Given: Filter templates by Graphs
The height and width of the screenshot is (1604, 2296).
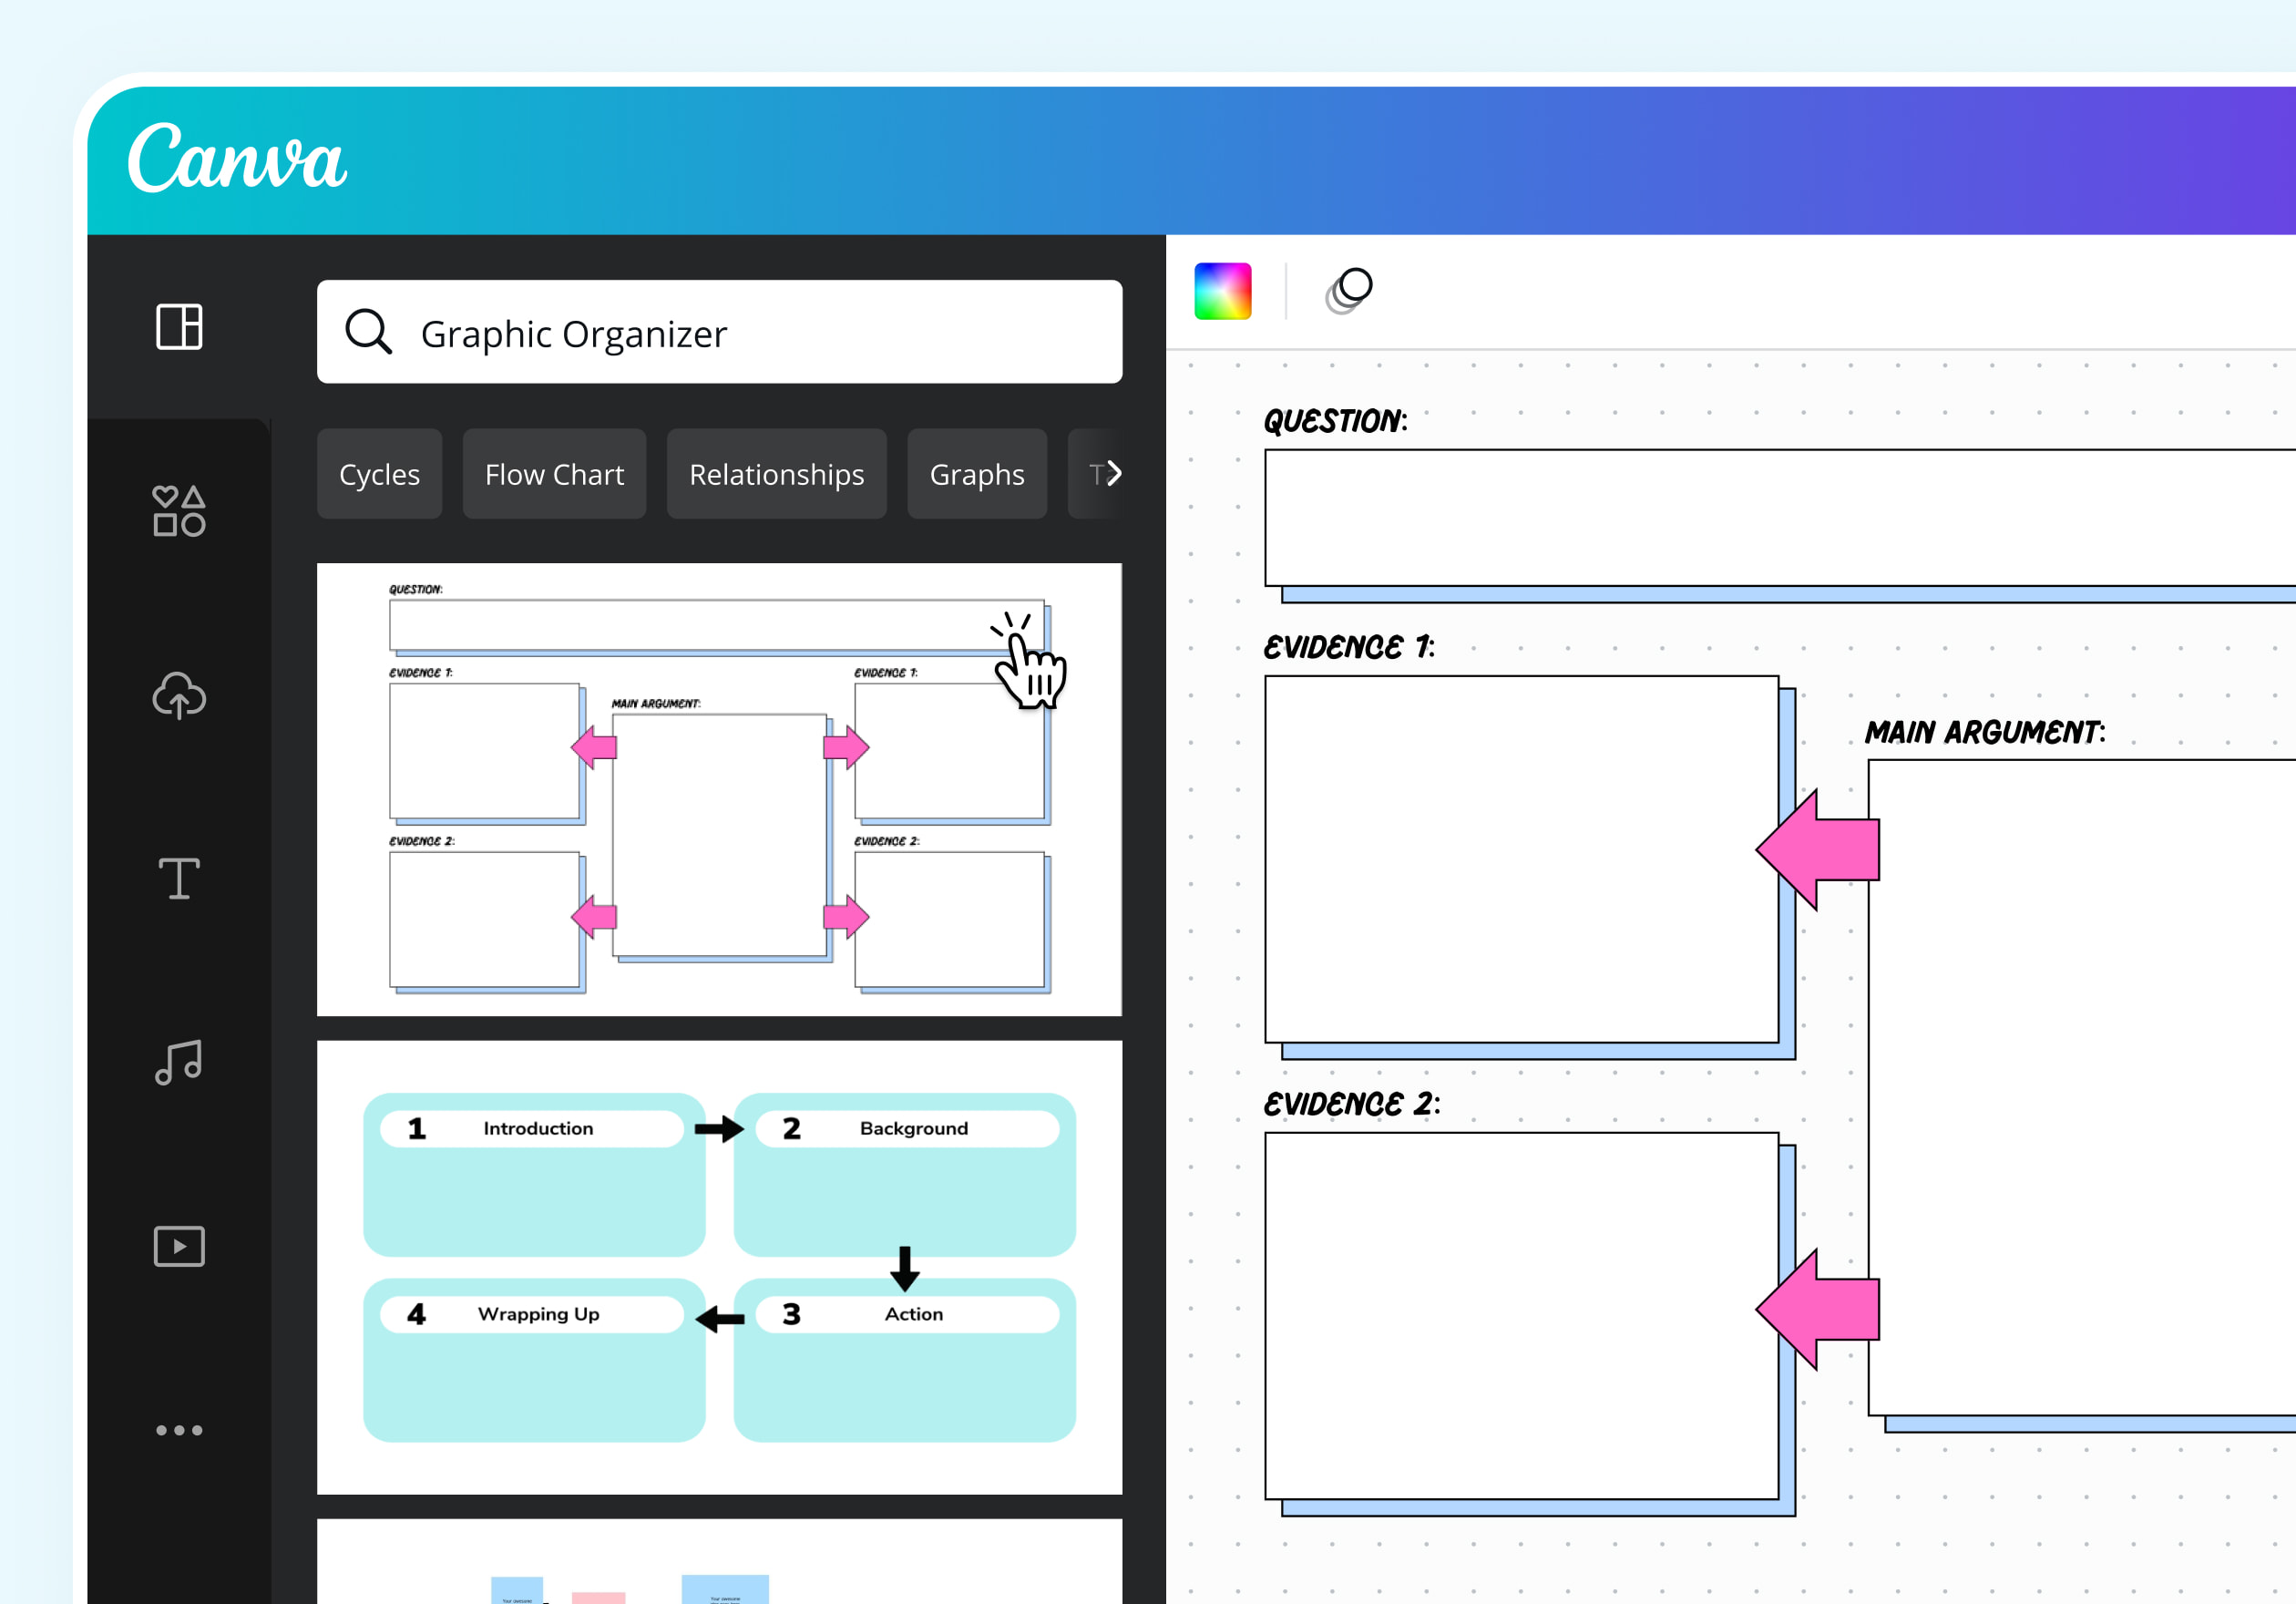Looking at the screenshot, I should (977, 474).
